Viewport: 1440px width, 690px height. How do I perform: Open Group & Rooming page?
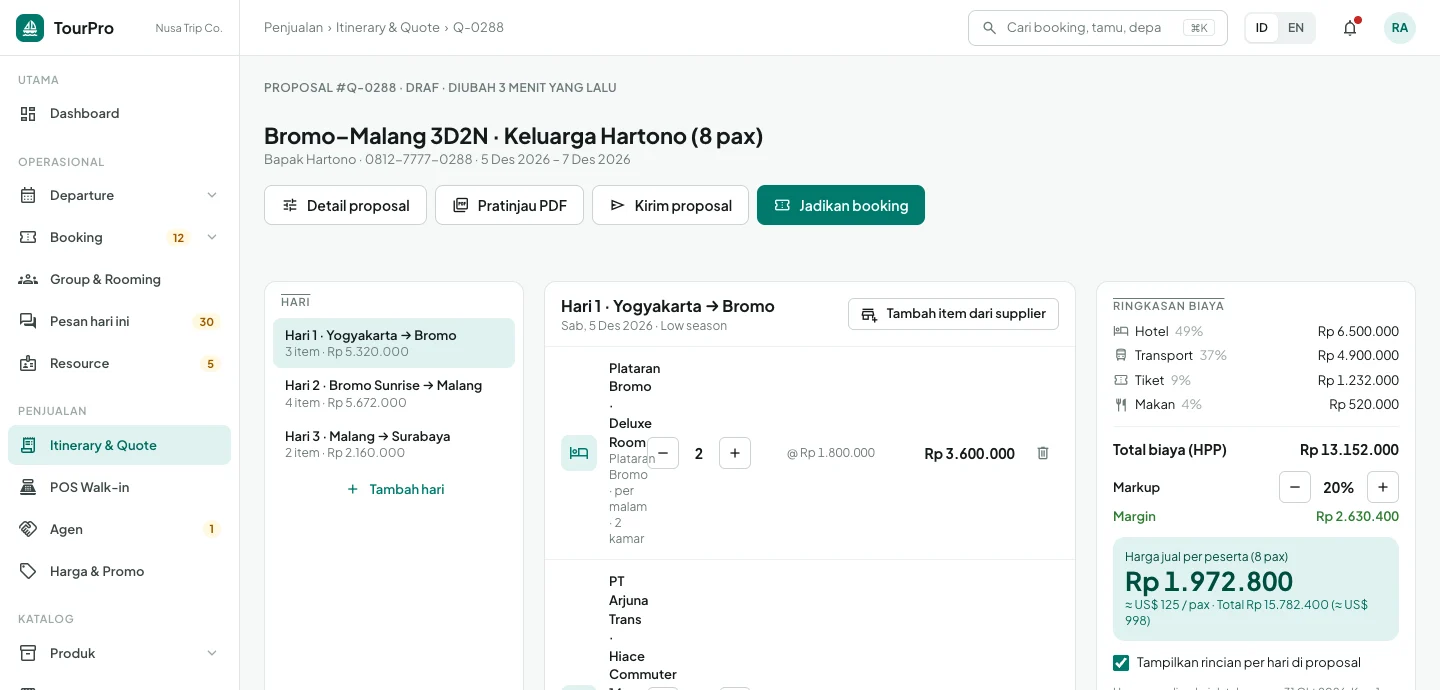click(x=119, y=279)
